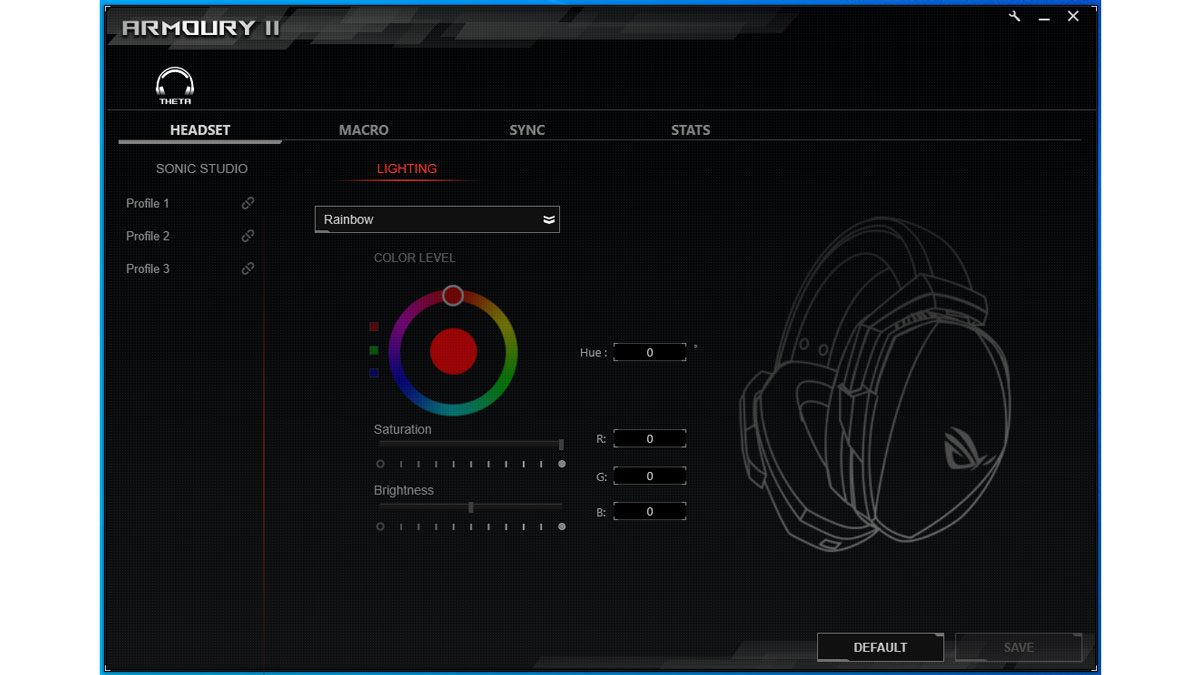Image resolution: width=1200 pixels, height=675 pixels.
Task: Minimize the Armoury II window
Action: click(1044, 17)
